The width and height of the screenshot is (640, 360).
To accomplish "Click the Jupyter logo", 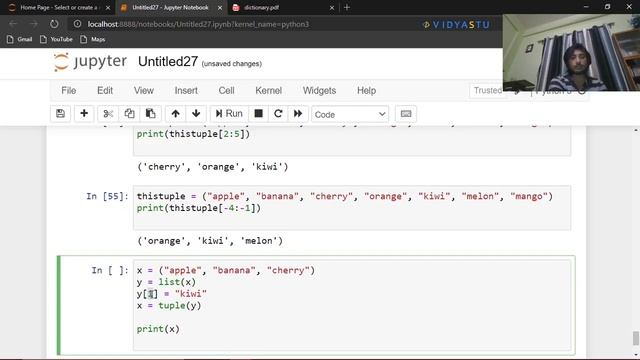I will [90, 62].
